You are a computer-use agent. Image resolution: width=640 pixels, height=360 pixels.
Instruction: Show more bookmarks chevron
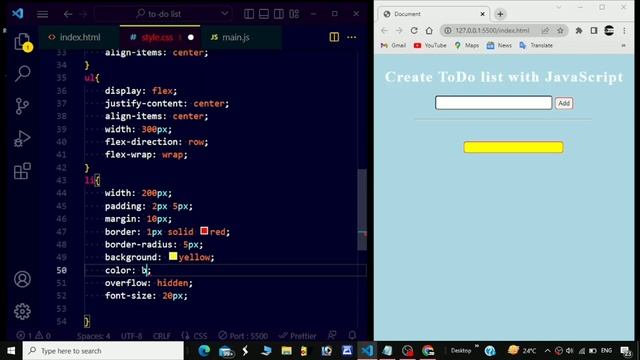[x=623, y=45]
